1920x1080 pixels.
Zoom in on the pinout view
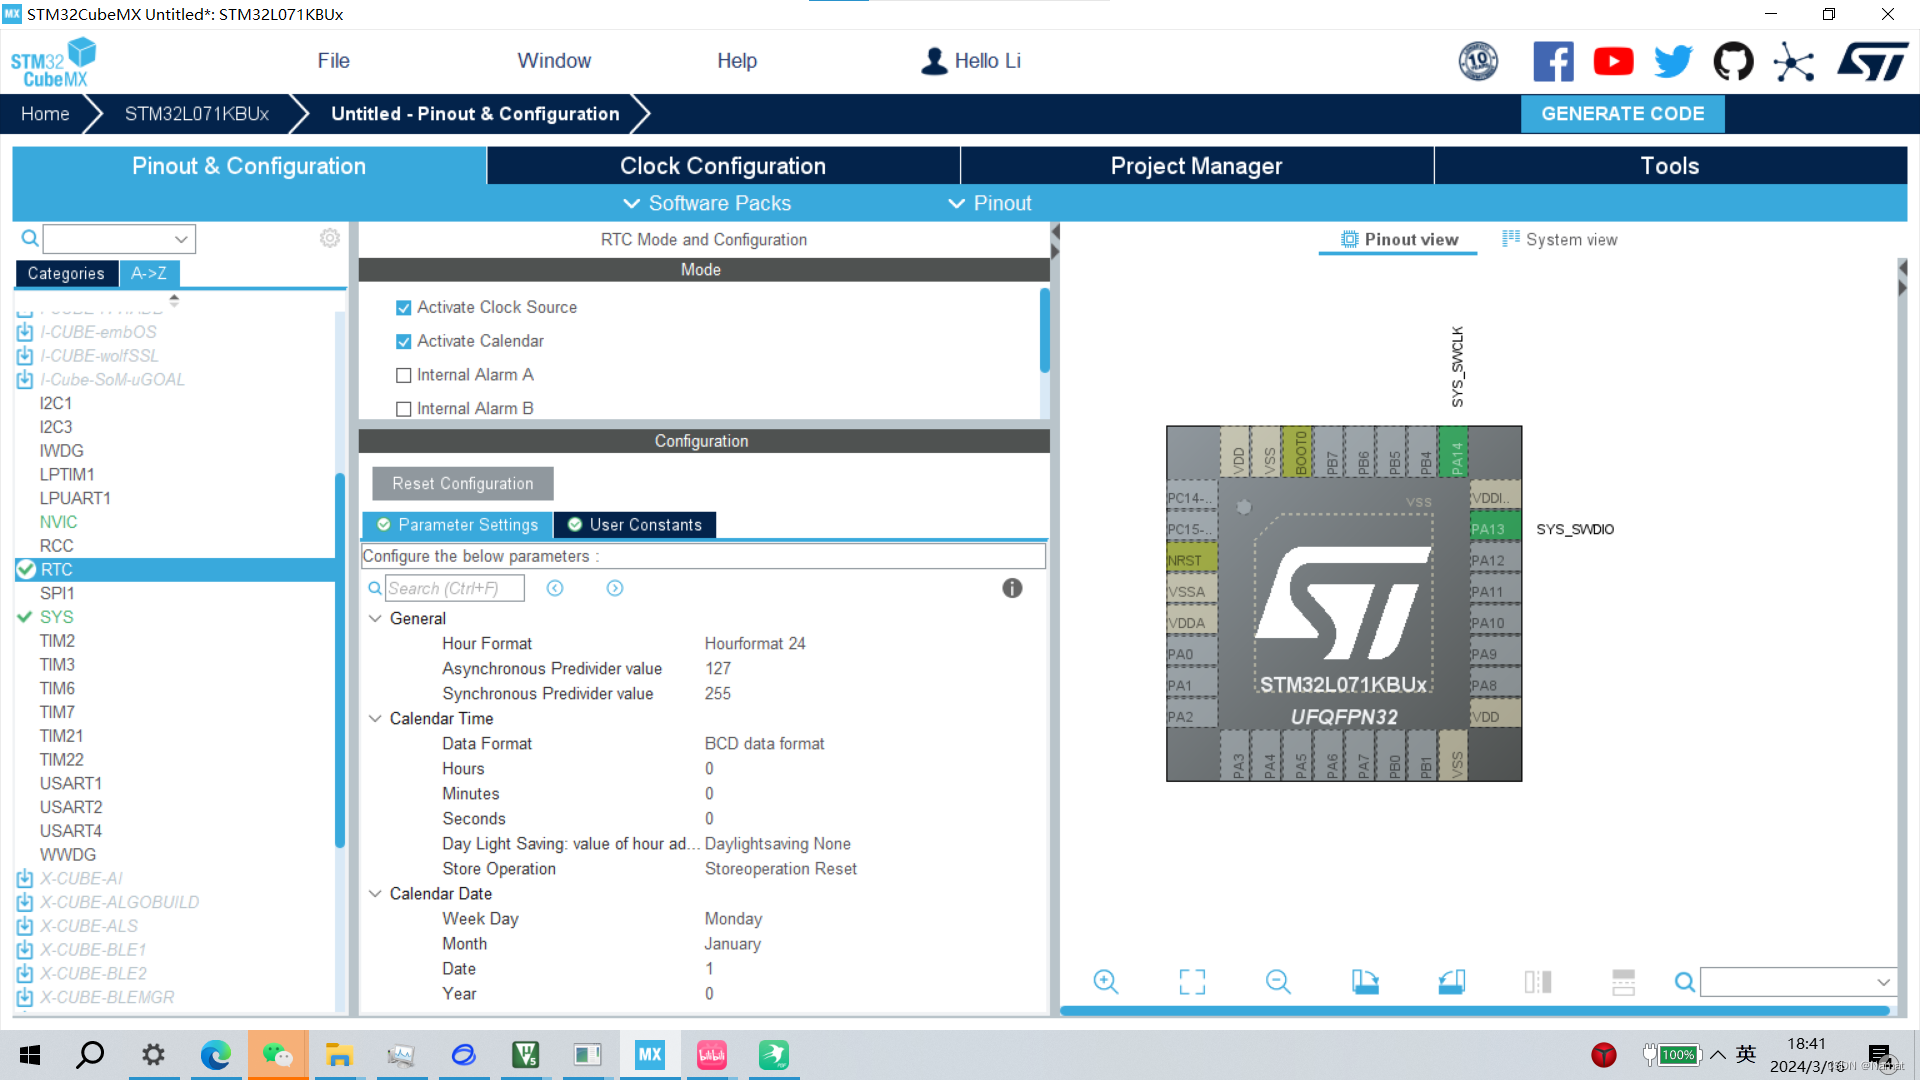coord(1105,981)
